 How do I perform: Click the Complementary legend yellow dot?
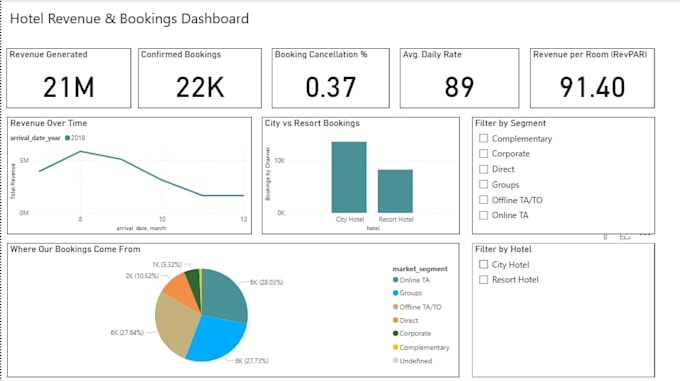(396, 347)
